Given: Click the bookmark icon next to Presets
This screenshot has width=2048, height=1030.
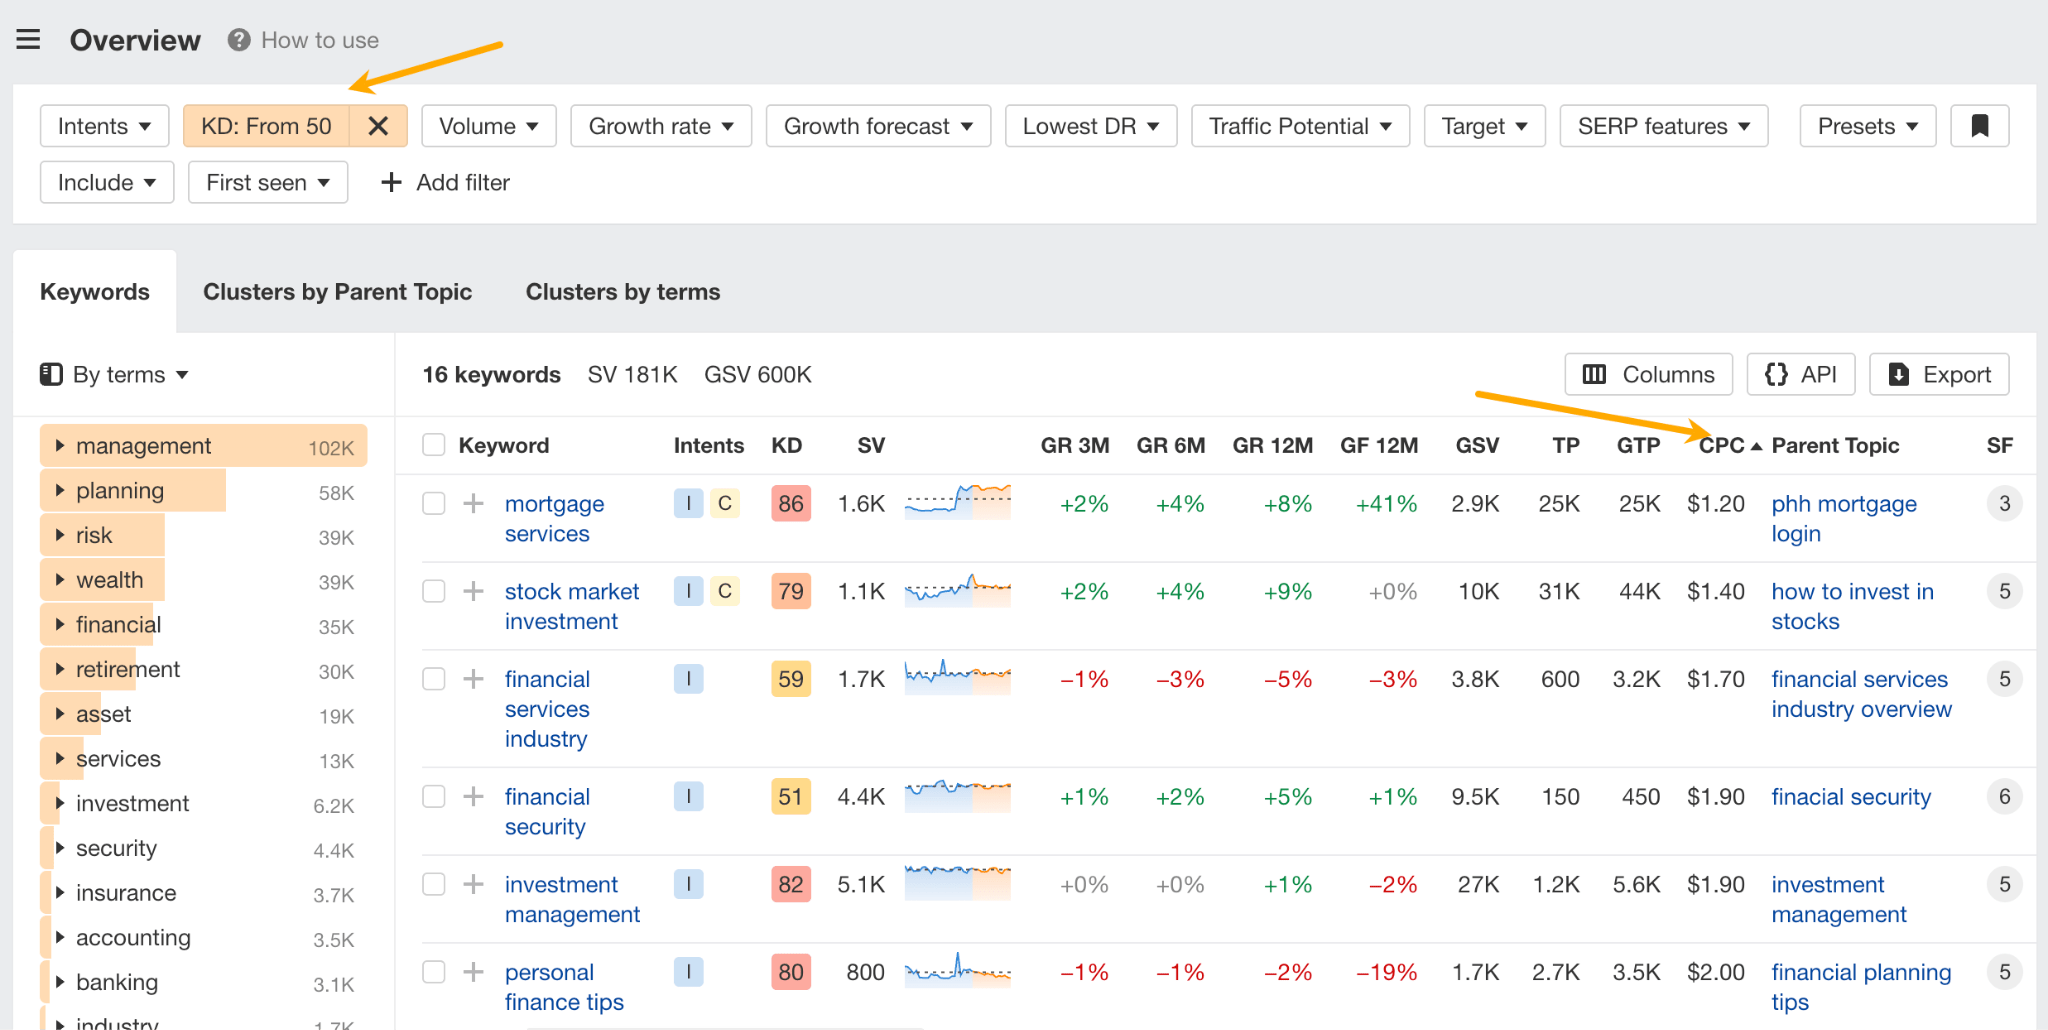Looking at the screenshot, I should click(1981, 125).
